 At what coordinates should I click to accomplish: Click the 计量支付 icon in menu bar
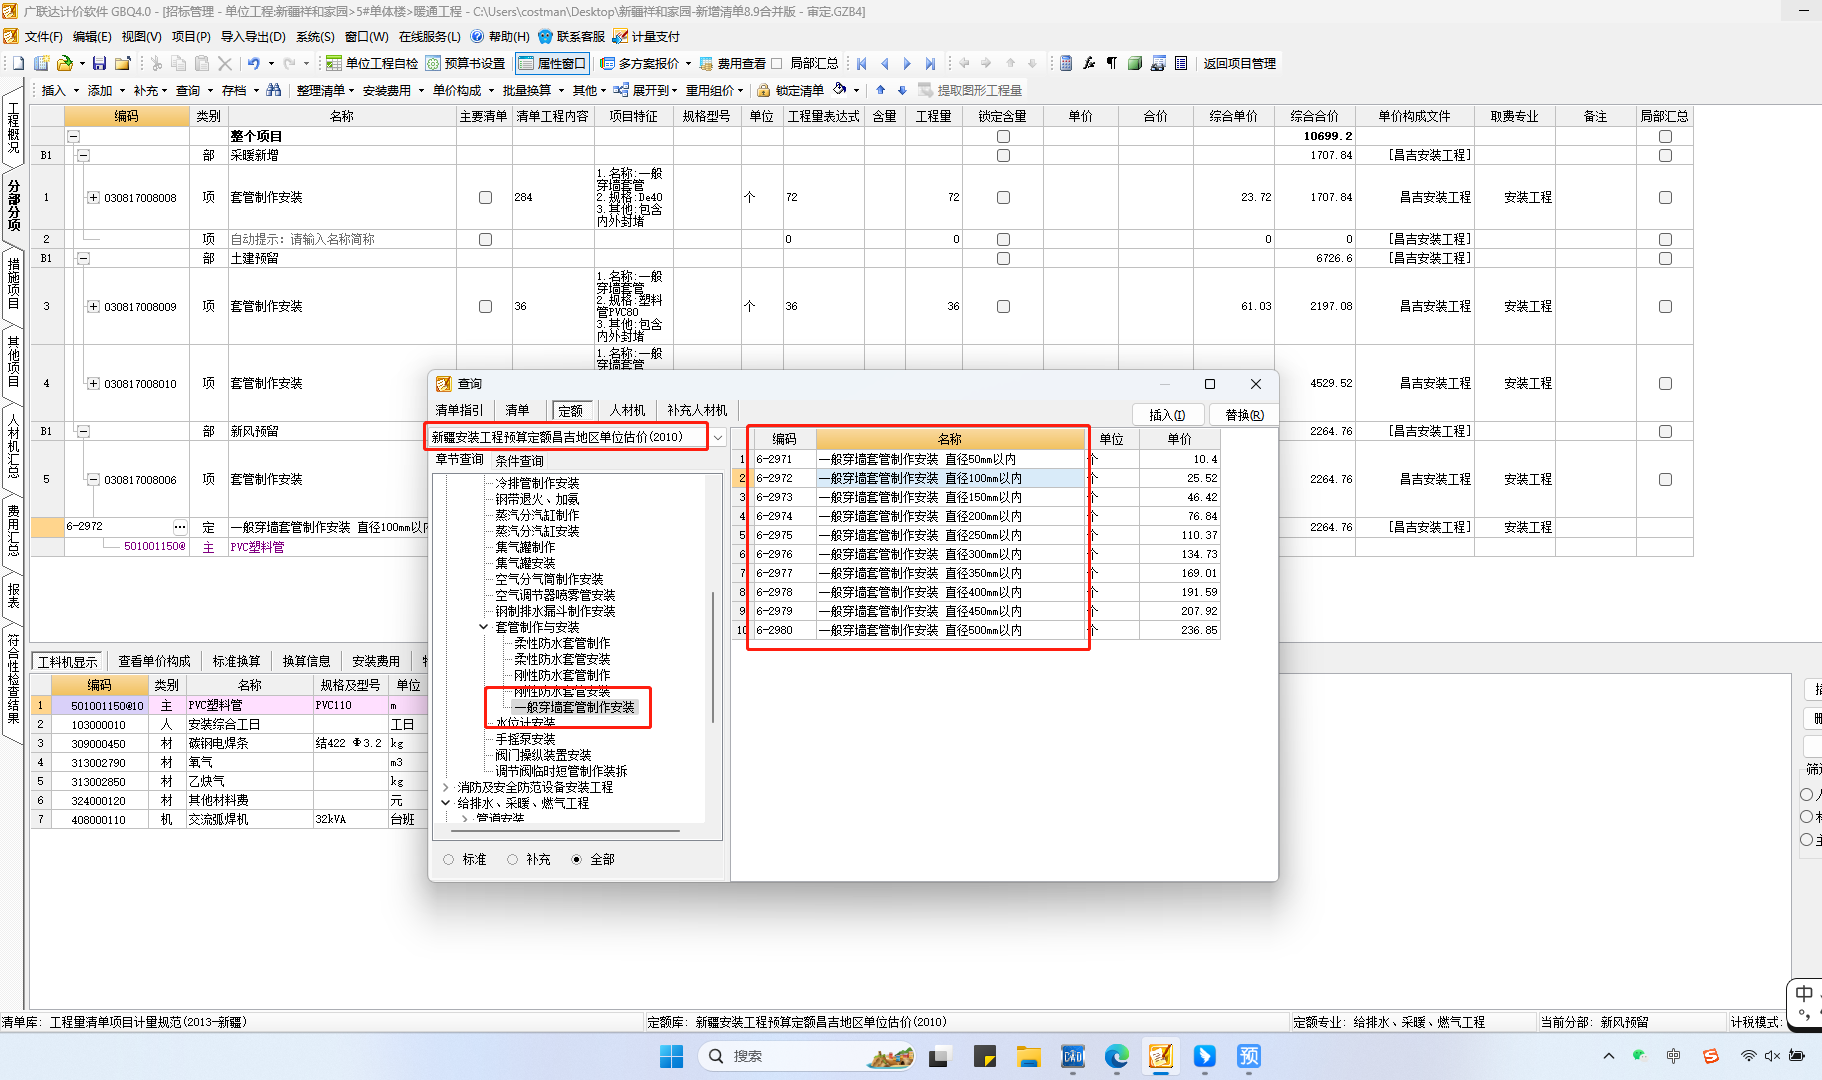pos(620,36)
